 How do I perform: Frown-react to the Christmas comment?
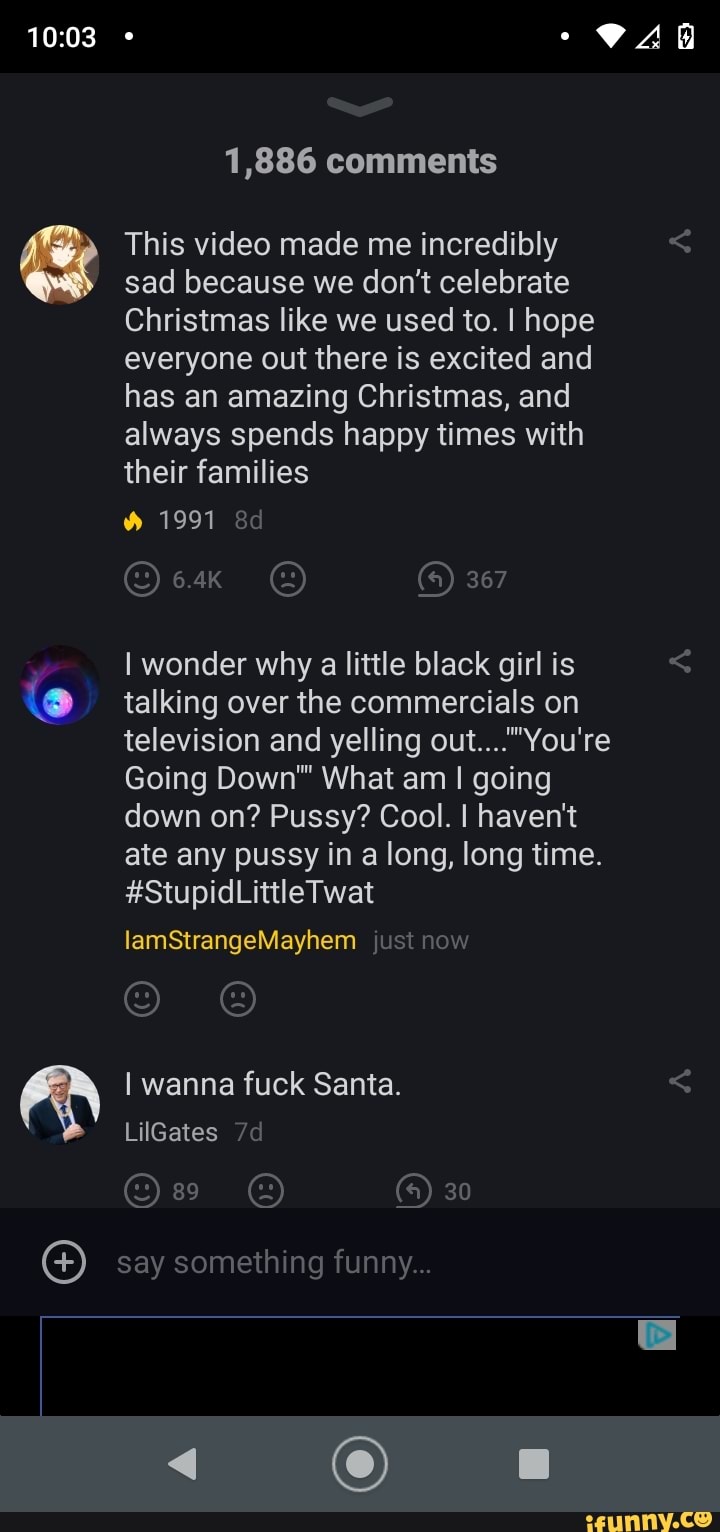pyautogui.click(x=288, y=579)
